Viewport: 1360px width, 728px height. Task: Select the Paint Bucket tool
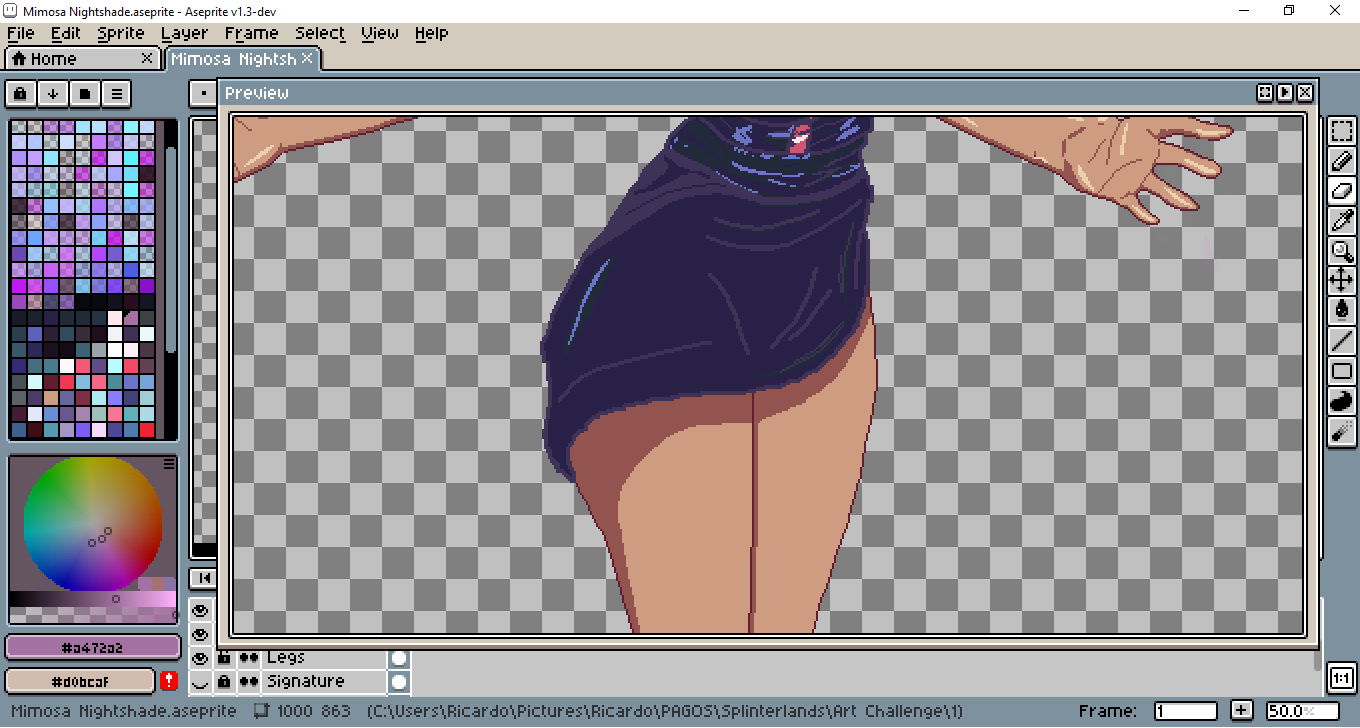(1342, 311)
